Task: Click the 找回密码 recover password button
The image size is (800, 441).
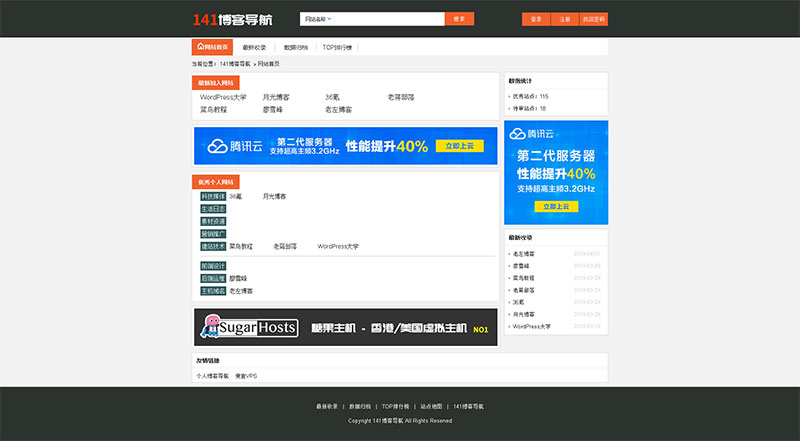Action: [593, 19]
